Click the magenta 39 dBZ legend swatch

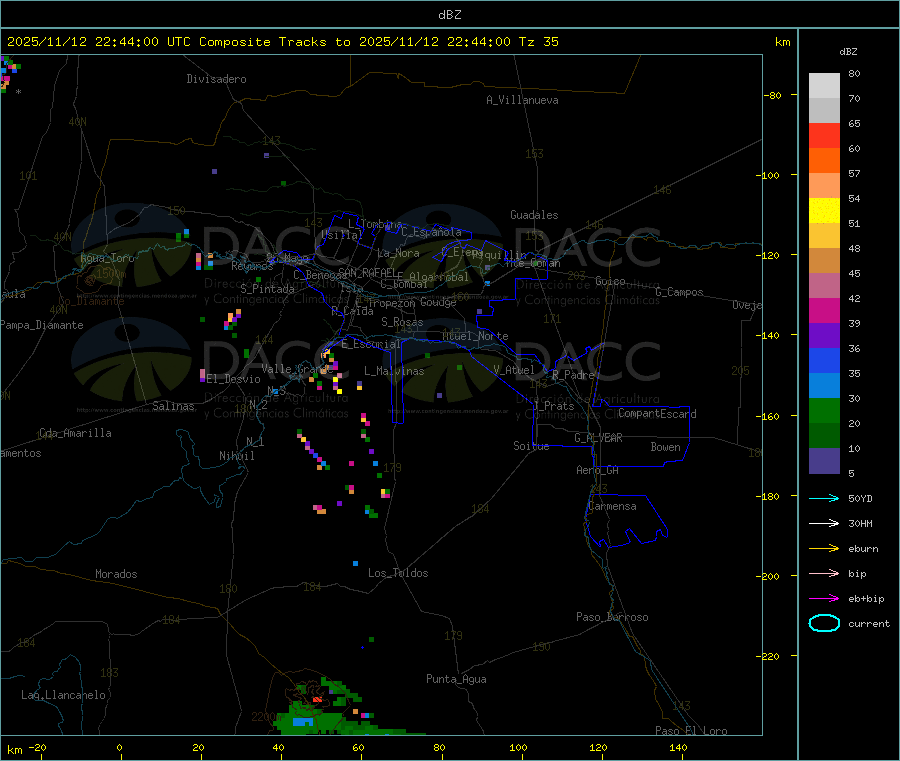(824, 310)
